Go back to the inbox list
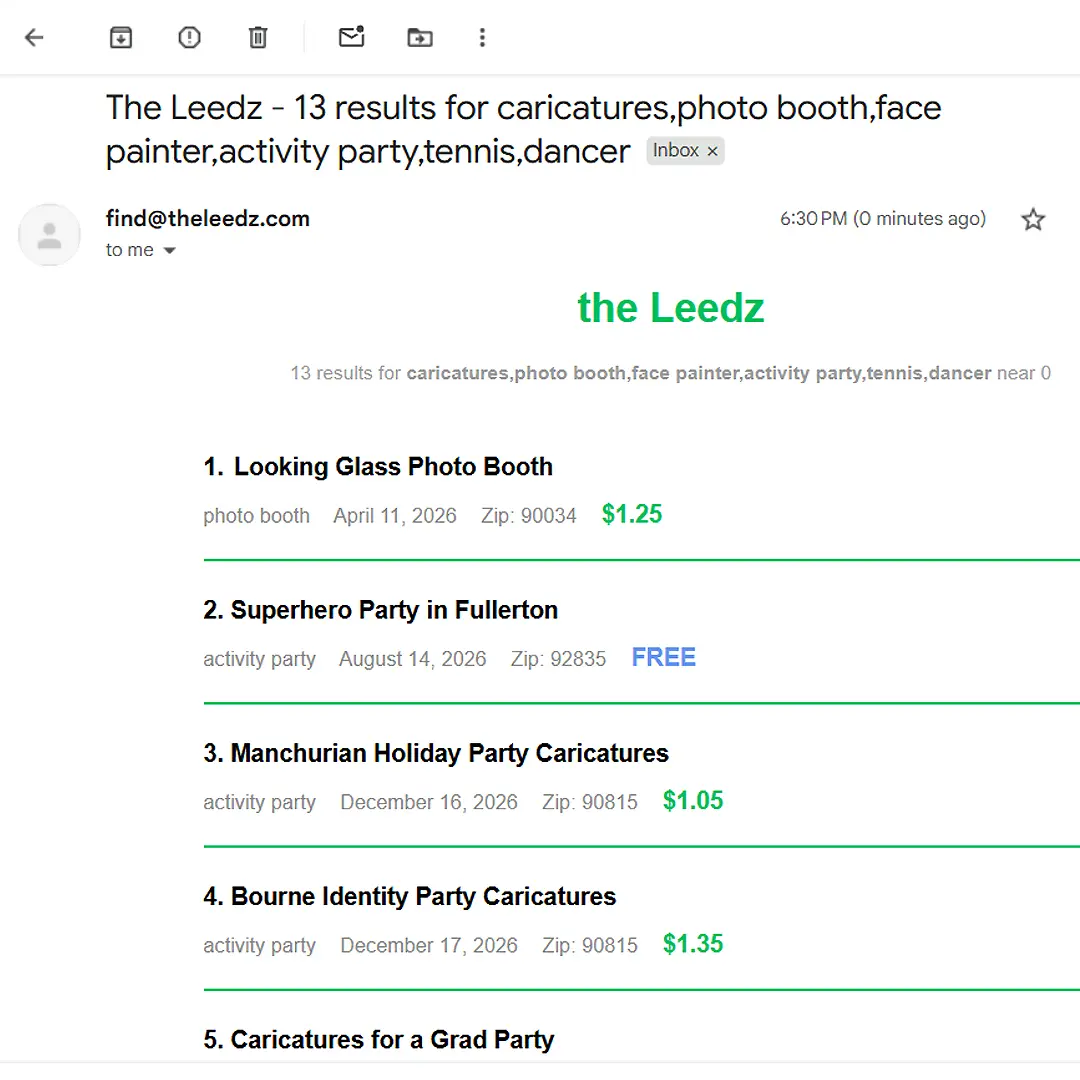 [35, 38]
